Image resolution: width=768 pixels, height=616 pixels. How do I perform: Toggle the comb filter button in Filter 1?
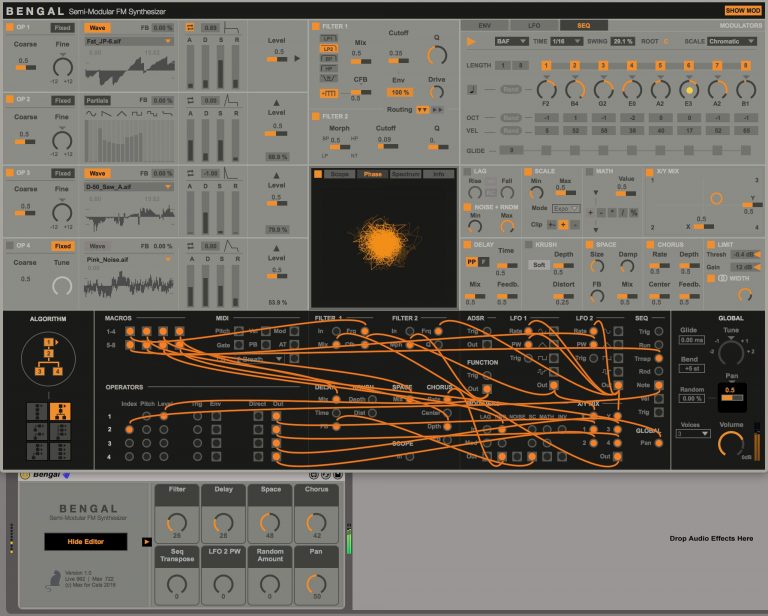[x=328, y=93]
